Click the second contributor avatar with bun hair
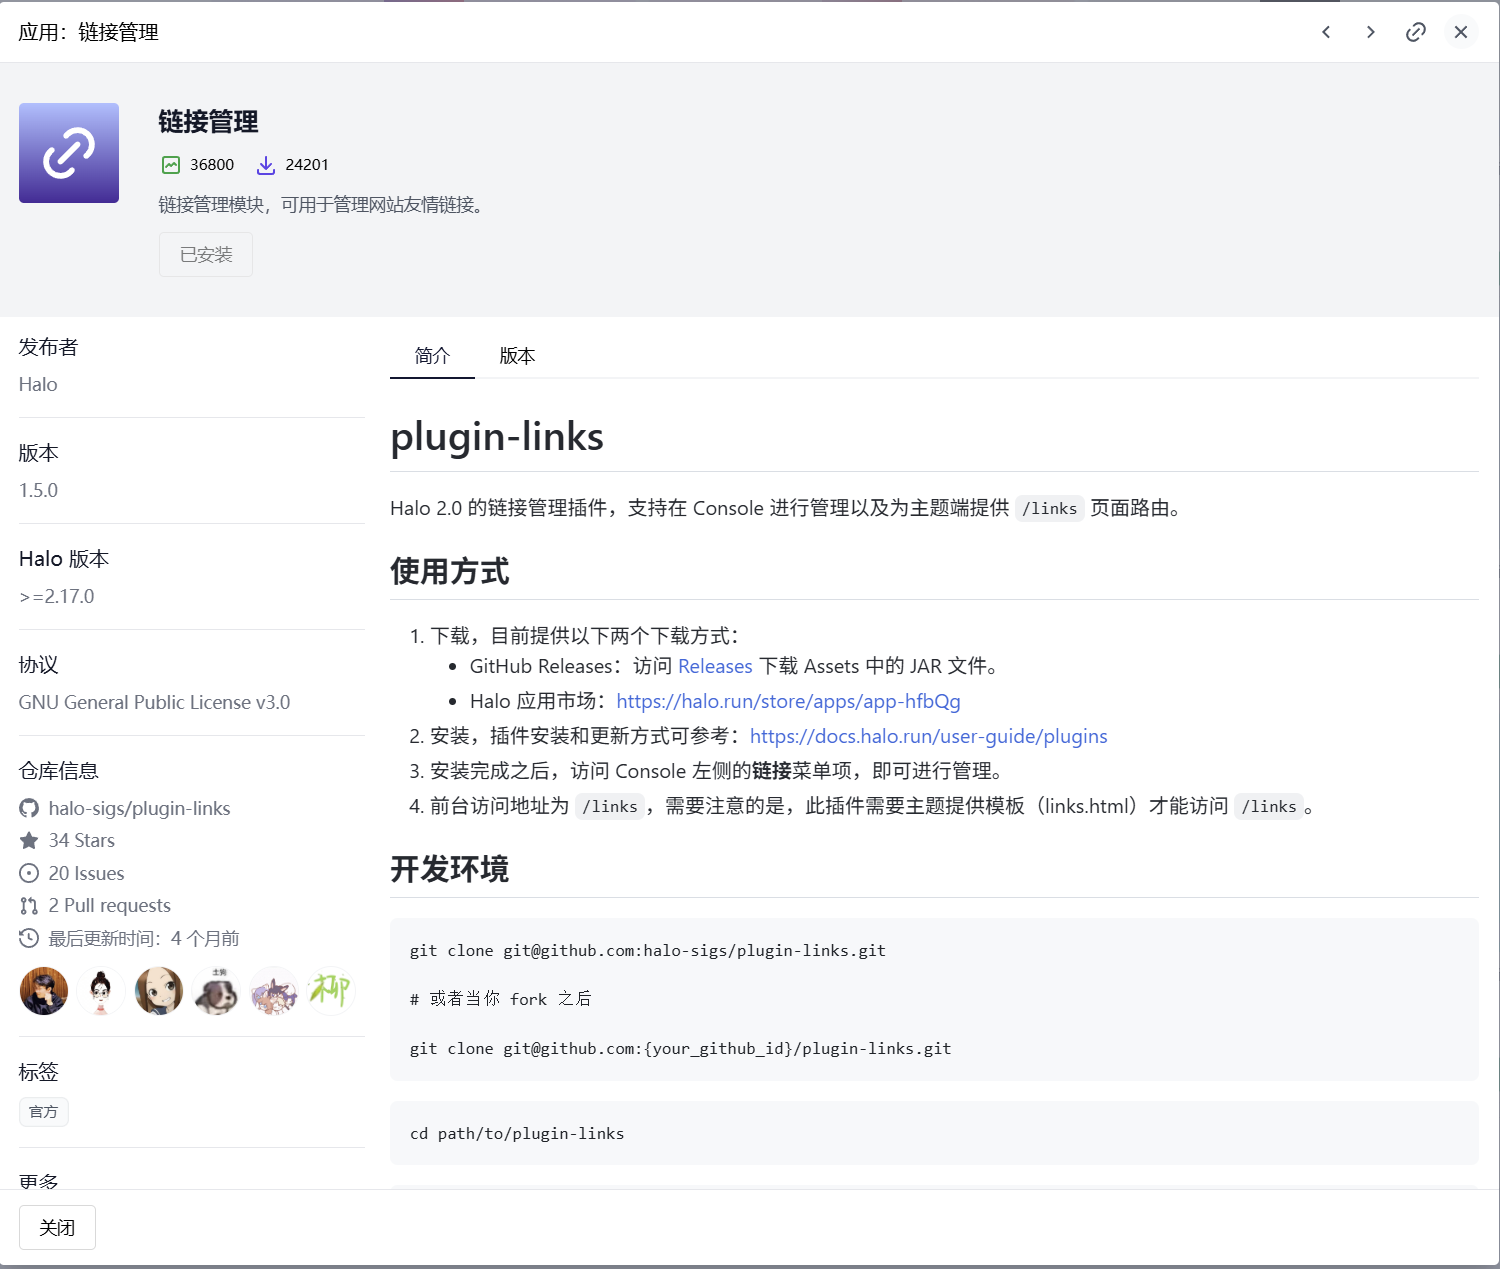1500x1269 pixels. [x=101, y=991]
